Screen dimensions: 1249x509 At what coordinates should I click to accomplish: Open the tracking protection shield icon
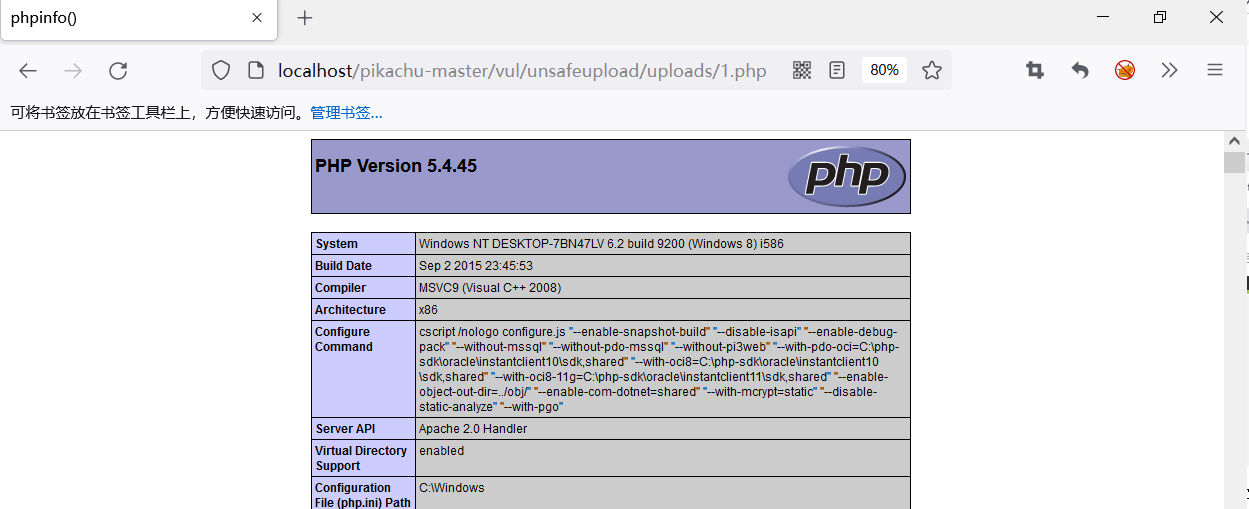coord(221,70)
